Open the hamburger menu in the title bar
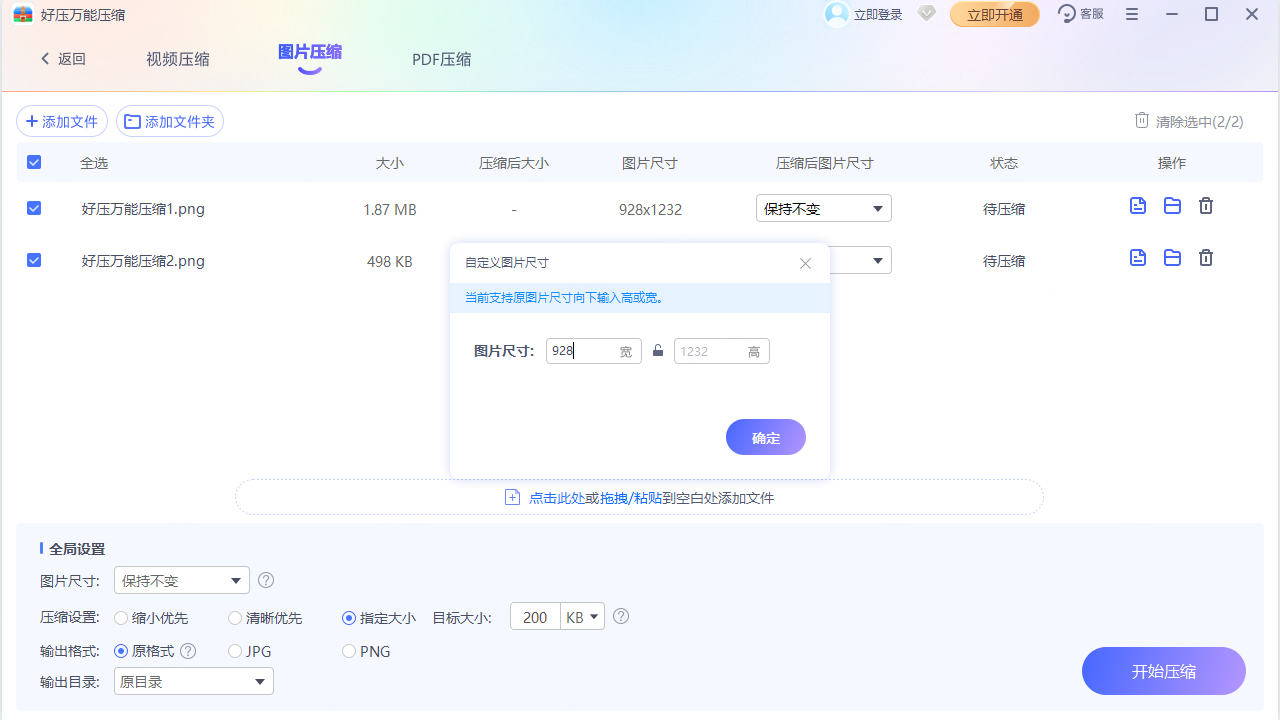The width and height of the screenshot is (1280, 720). (1131, 15)
